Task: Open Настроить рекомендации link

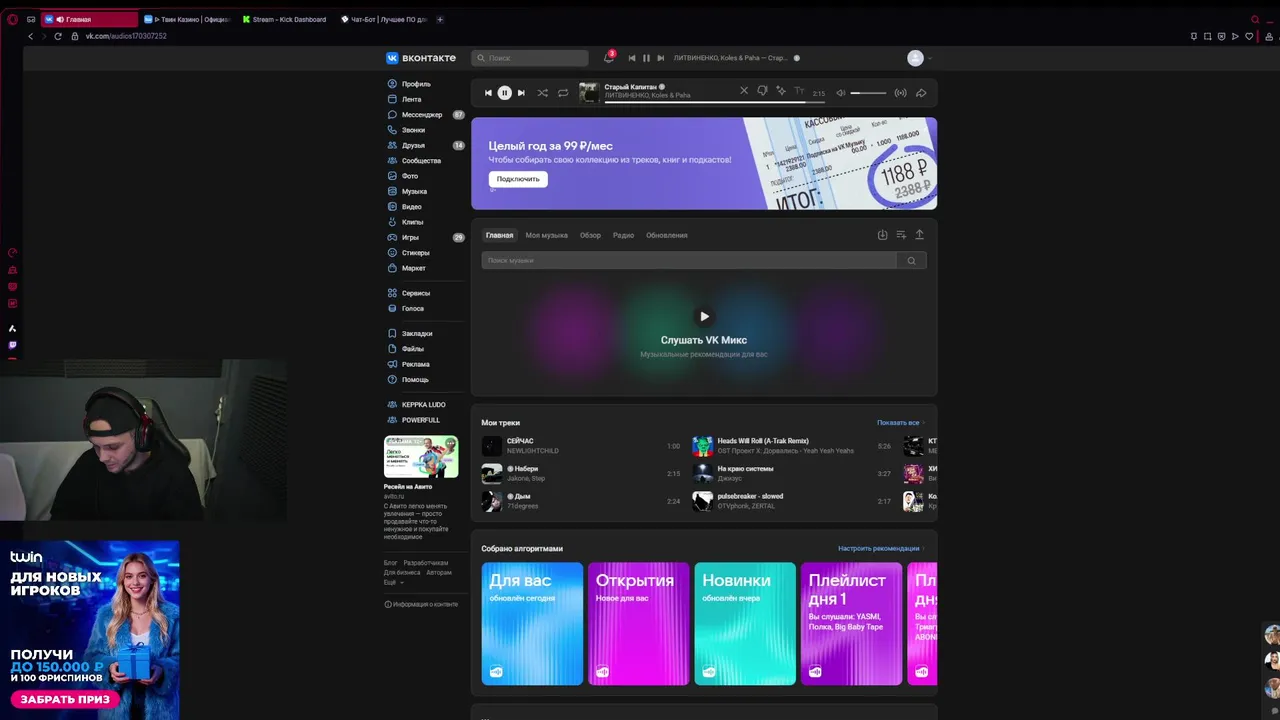Action: 880,549
